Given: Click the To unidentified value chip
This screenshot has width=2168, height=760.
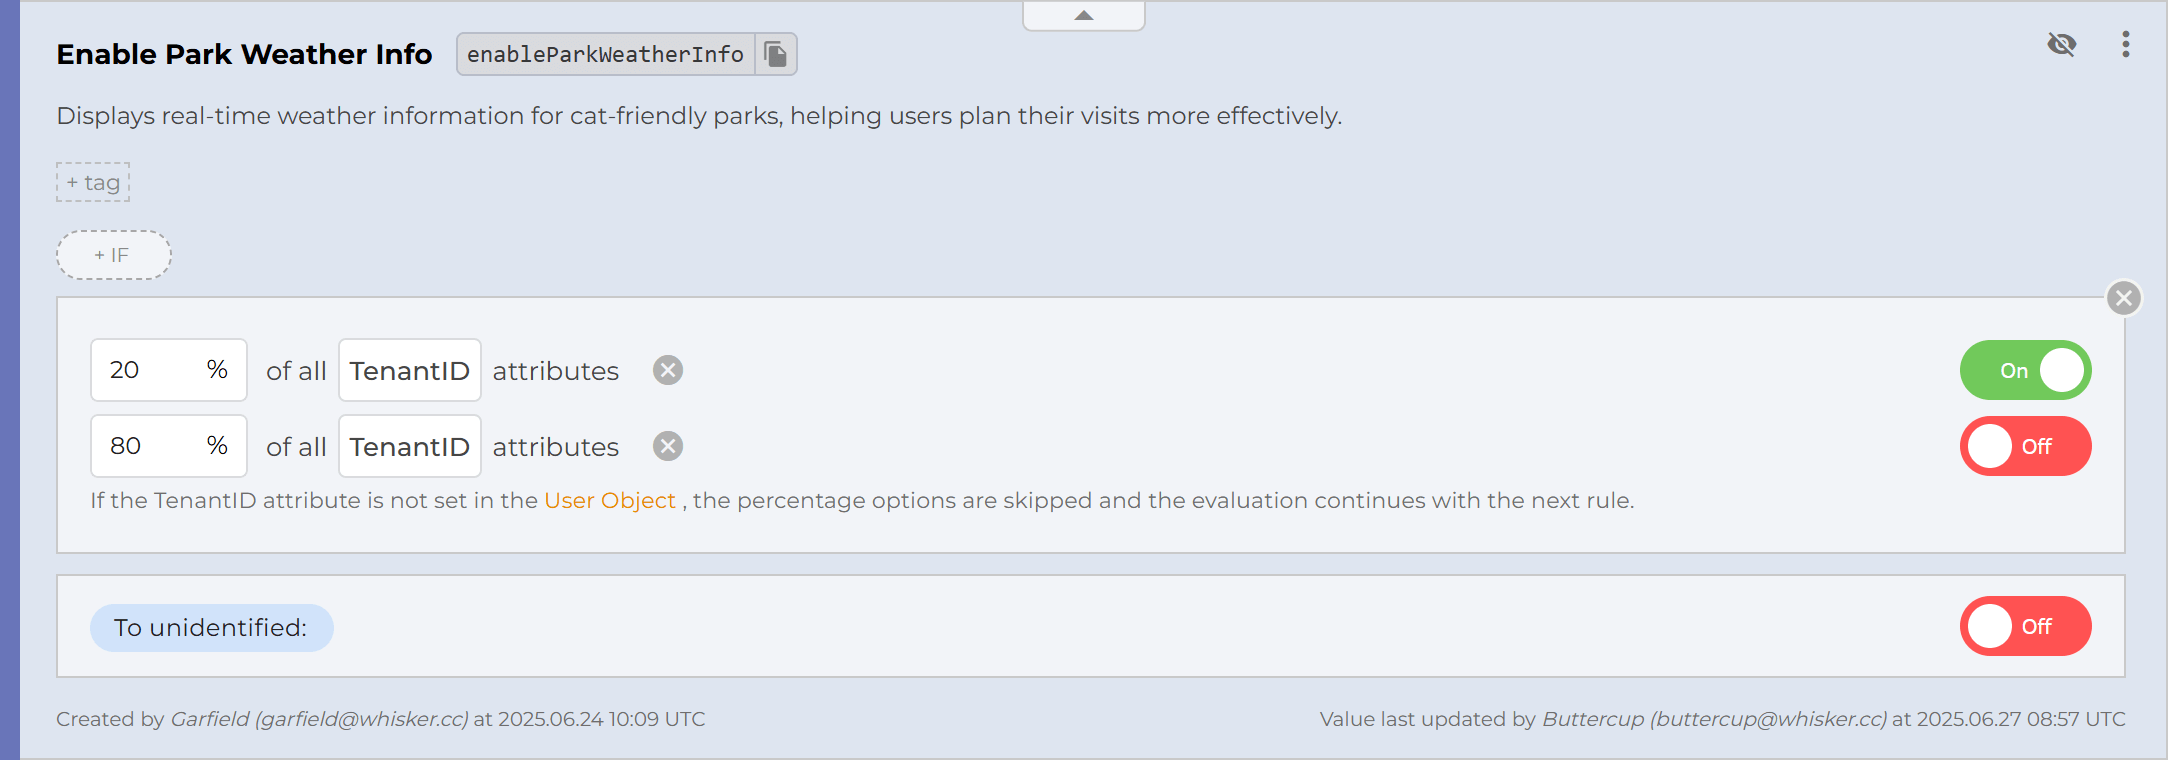Looking at the screenshot, I should click(211, 627).
